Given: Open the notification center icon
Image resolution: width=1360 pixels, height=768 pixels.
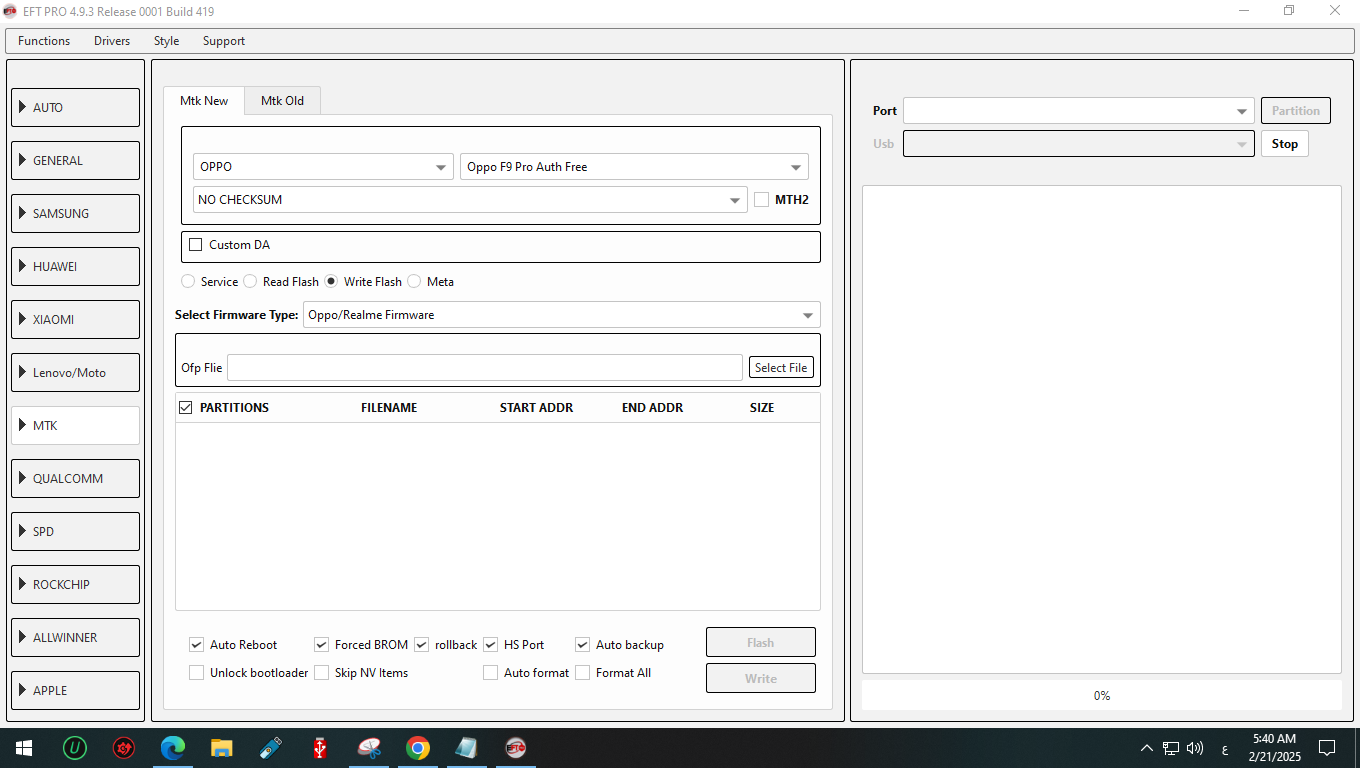Looking at the screenshot, I should coord(1327,748).
